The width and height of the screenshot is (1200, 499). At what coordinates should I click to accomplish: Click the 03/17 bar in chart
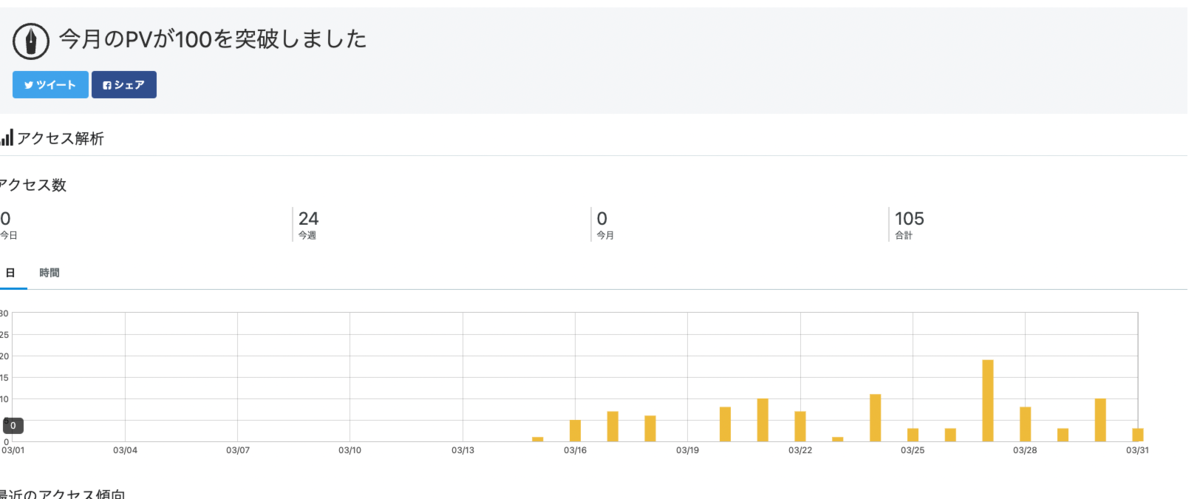(x=613, y=426)
